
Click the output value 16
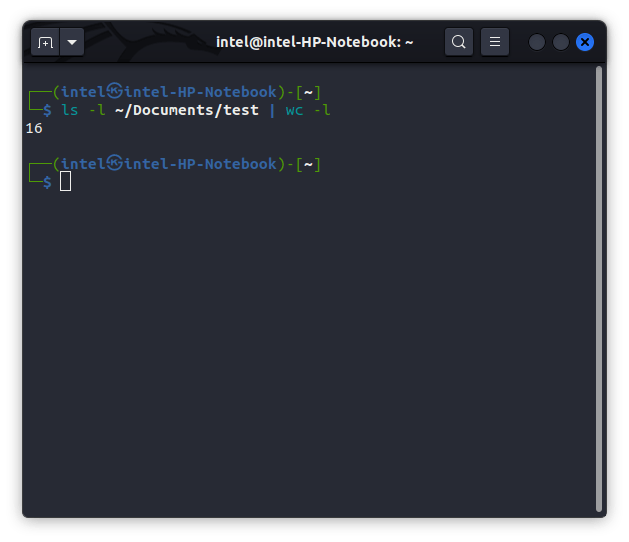click(34, 128)
